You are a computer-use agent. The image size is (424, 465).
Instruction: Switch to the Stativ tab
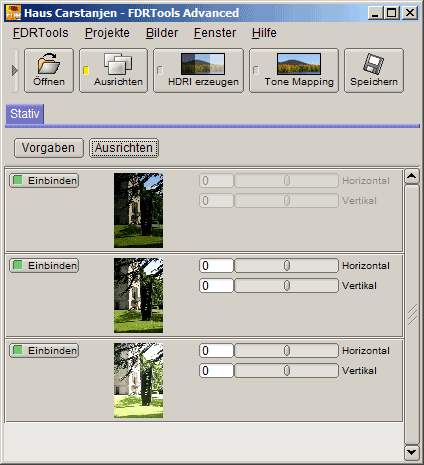25,114
